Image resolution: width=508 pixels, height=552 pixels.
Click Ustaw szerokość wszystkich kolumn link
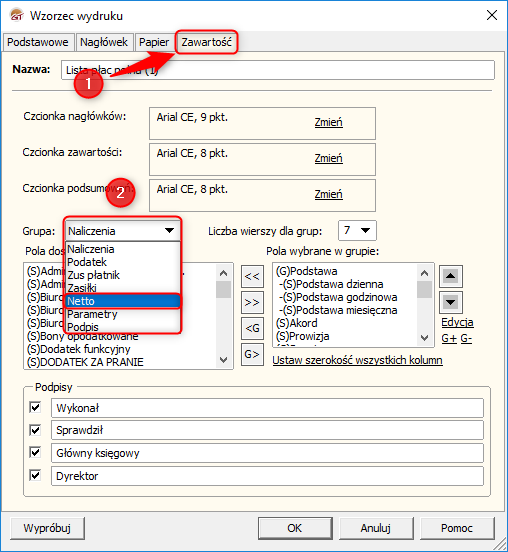pyautogui.click(x=357, y=360)
